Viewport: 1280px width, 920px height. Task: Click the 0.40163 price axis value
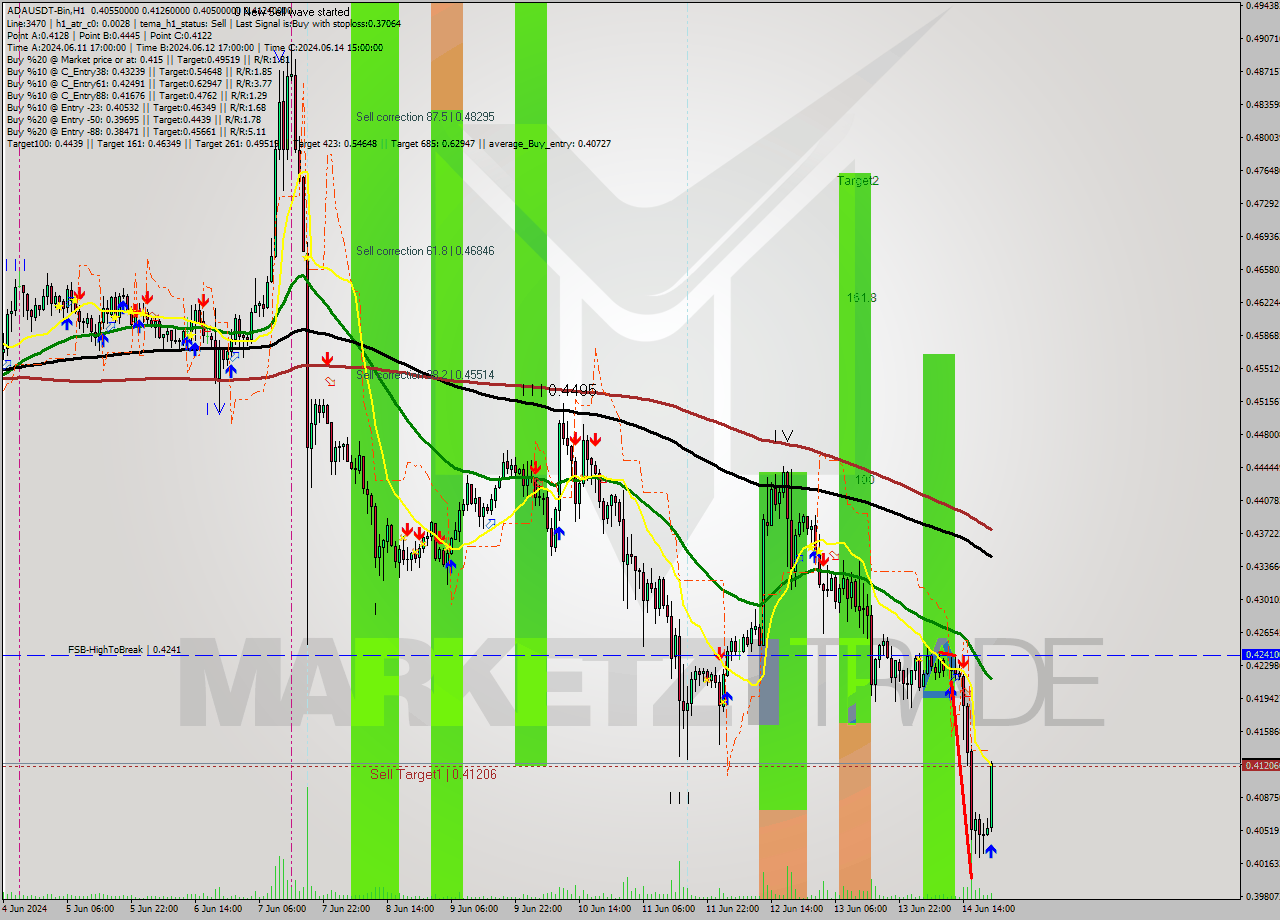click(x=1262, y=863)
